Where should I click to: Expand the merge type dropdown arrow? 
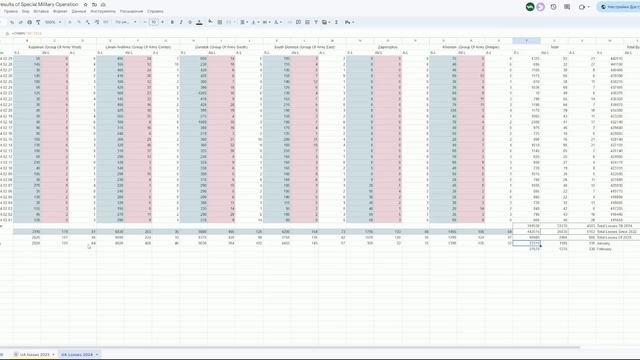pos(234,22)
